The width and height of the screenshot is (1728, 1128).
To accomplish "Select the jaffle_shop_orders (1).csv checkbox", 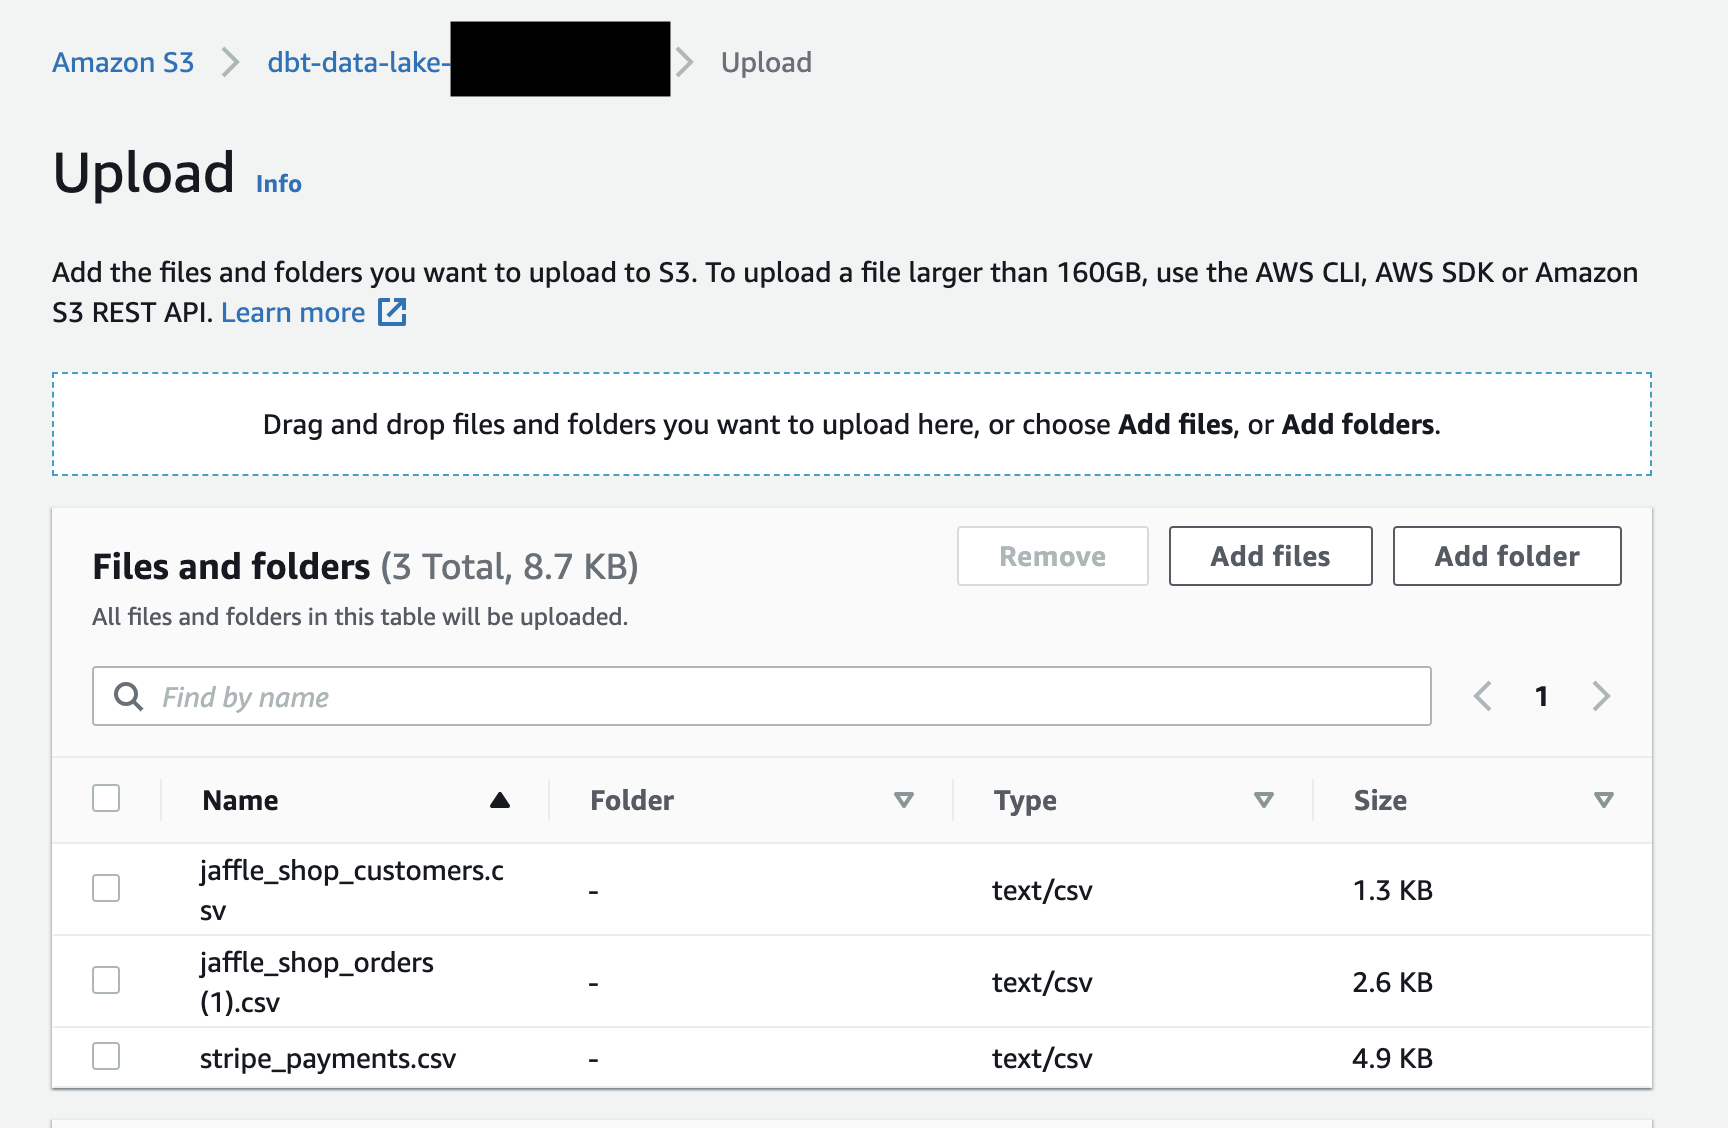I will (x=105, y=980).
